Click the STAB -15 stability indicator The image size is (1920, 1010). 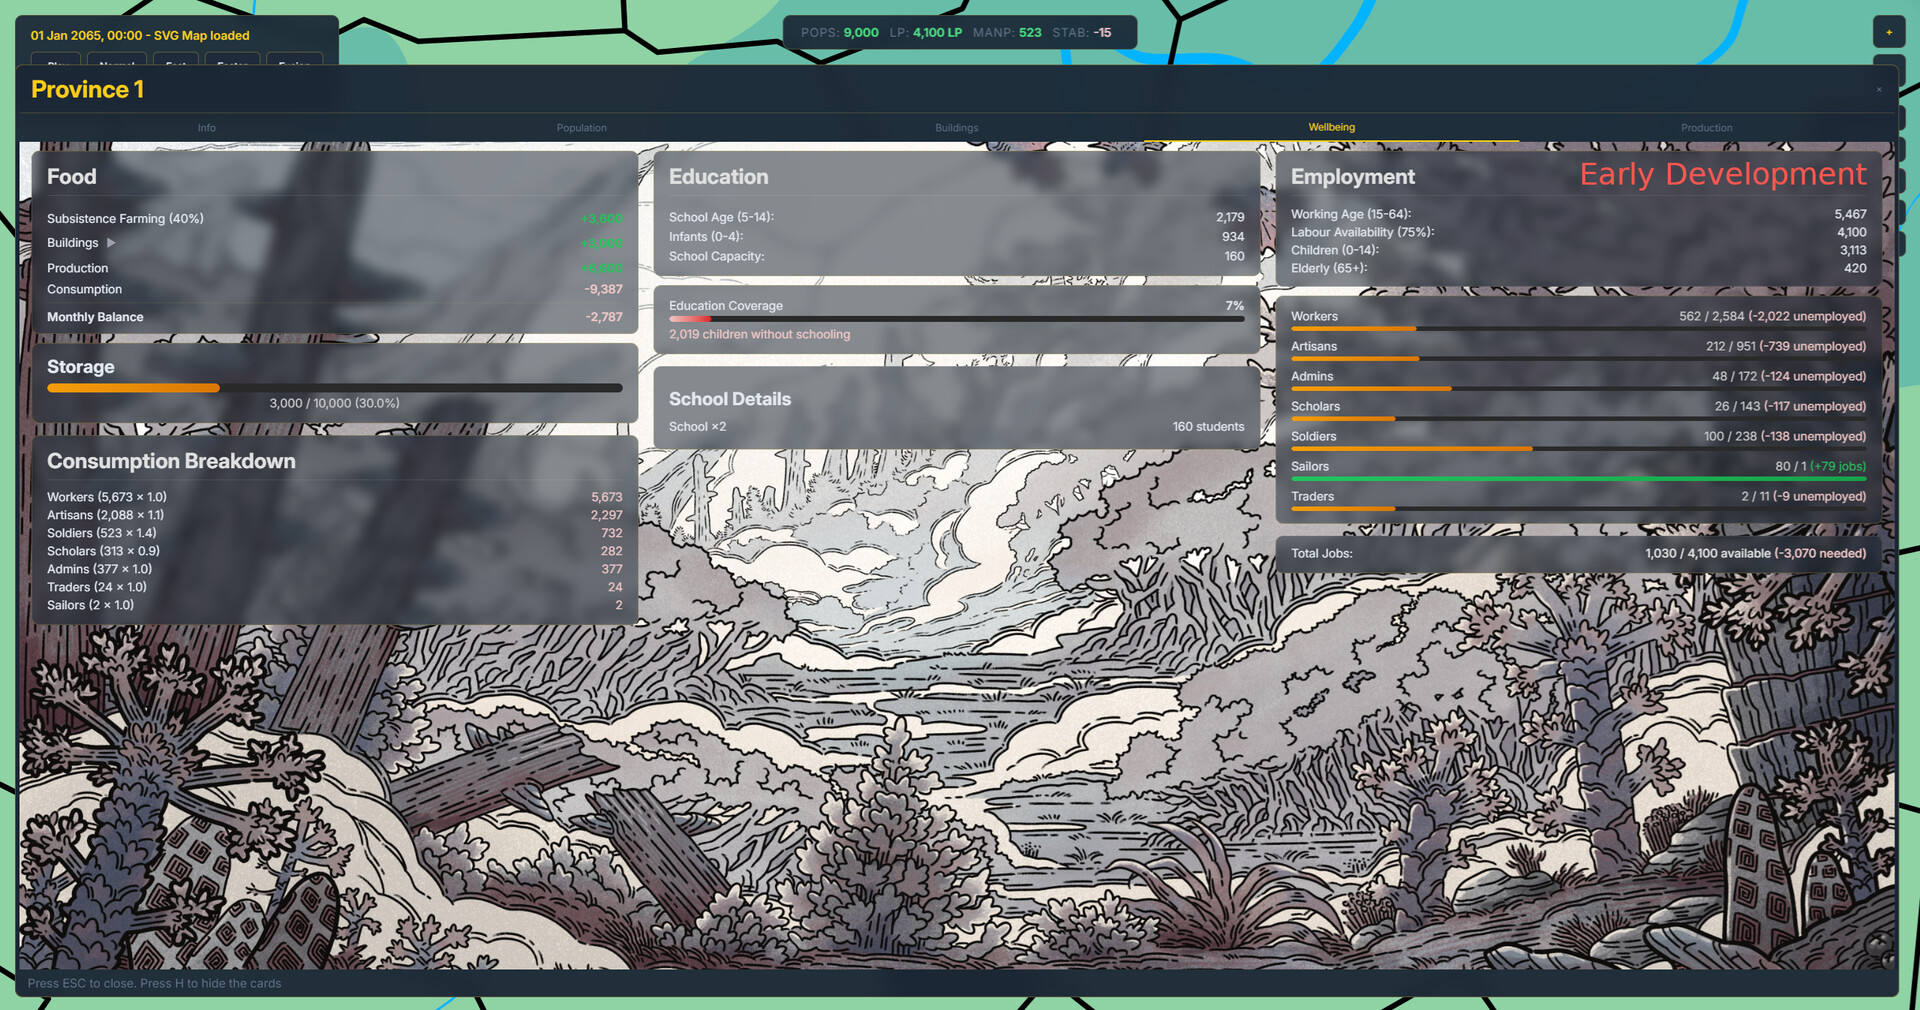(1083, 32)
